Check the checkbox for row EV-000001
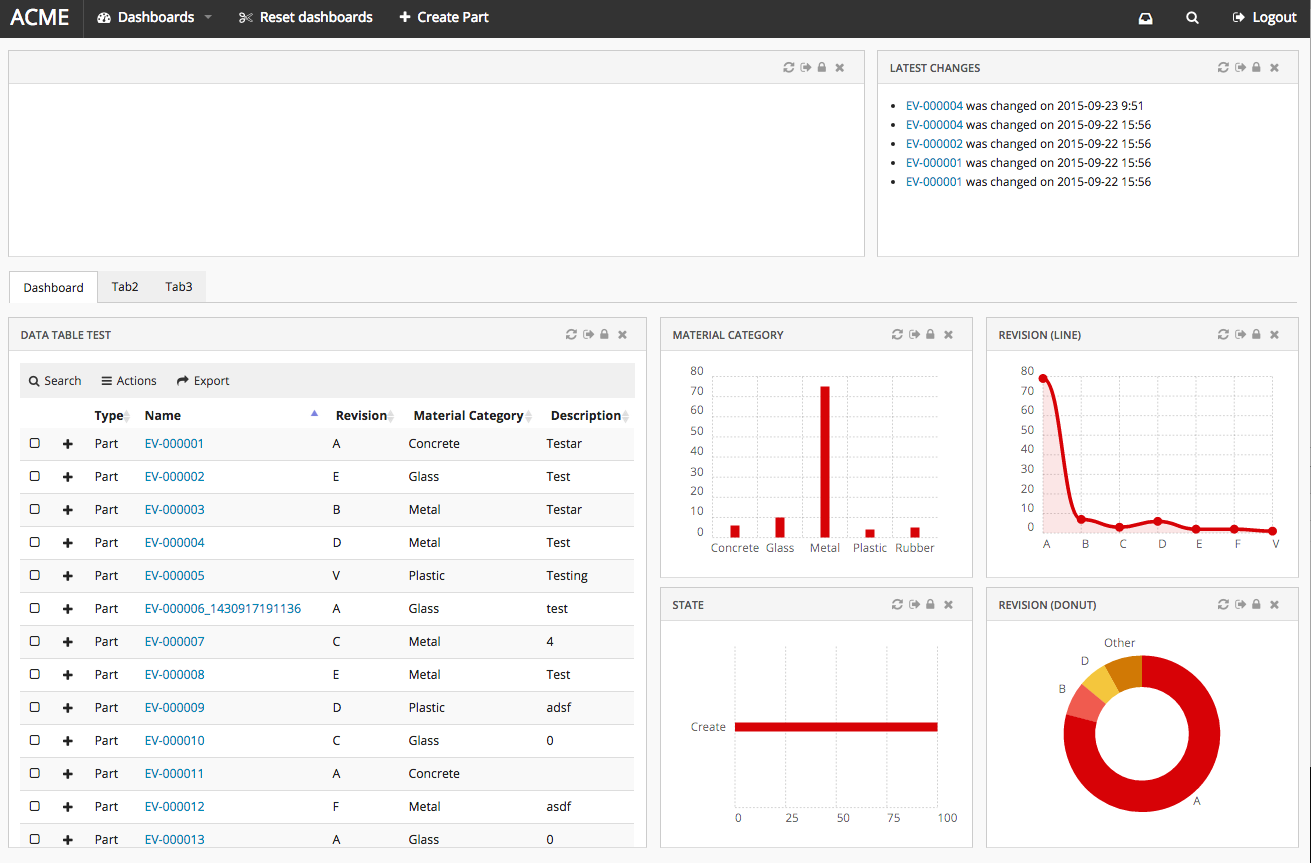This screenshot has width=1311, height=863. [x=35, y=443]
